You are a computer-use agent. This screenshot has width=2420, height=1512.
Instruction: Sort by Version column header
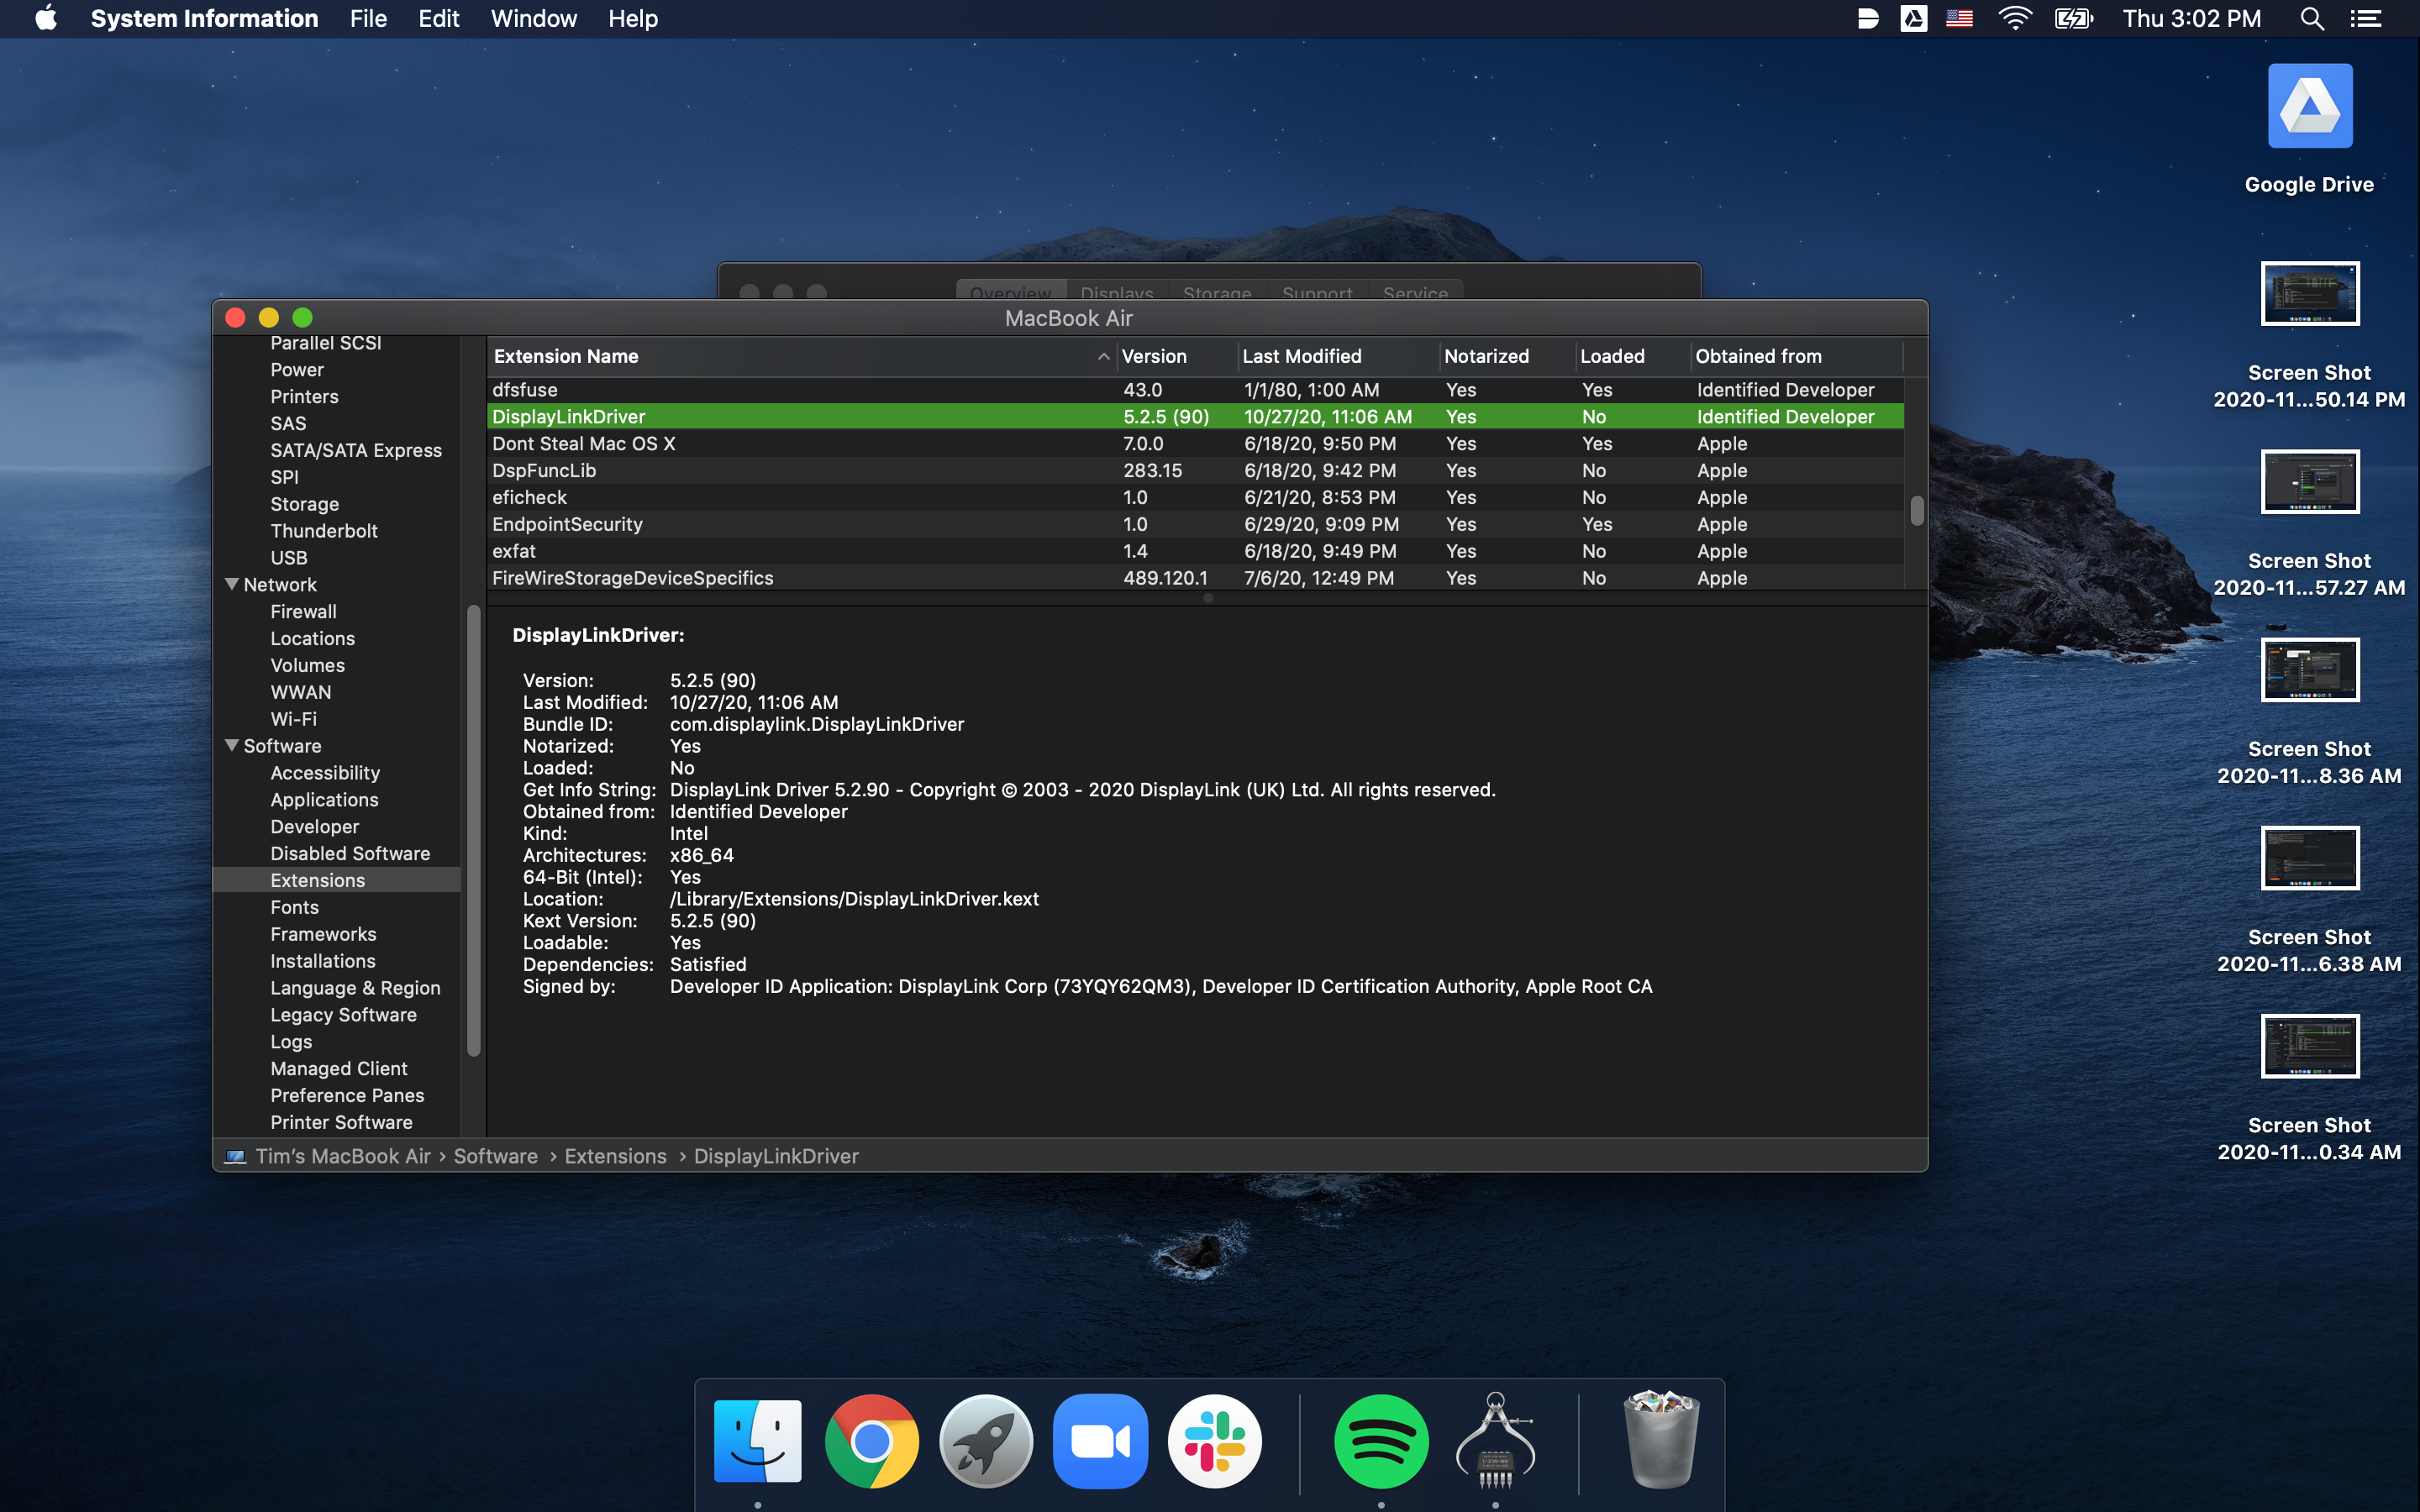(x=1176, y=356)
